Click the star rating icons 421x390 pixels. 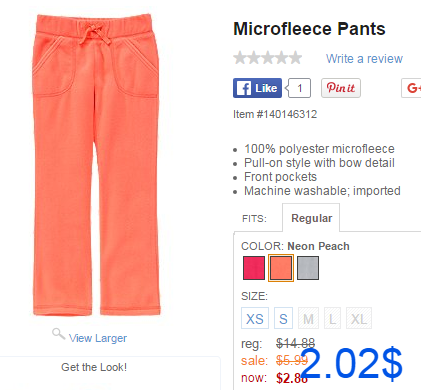pos(268,58)
